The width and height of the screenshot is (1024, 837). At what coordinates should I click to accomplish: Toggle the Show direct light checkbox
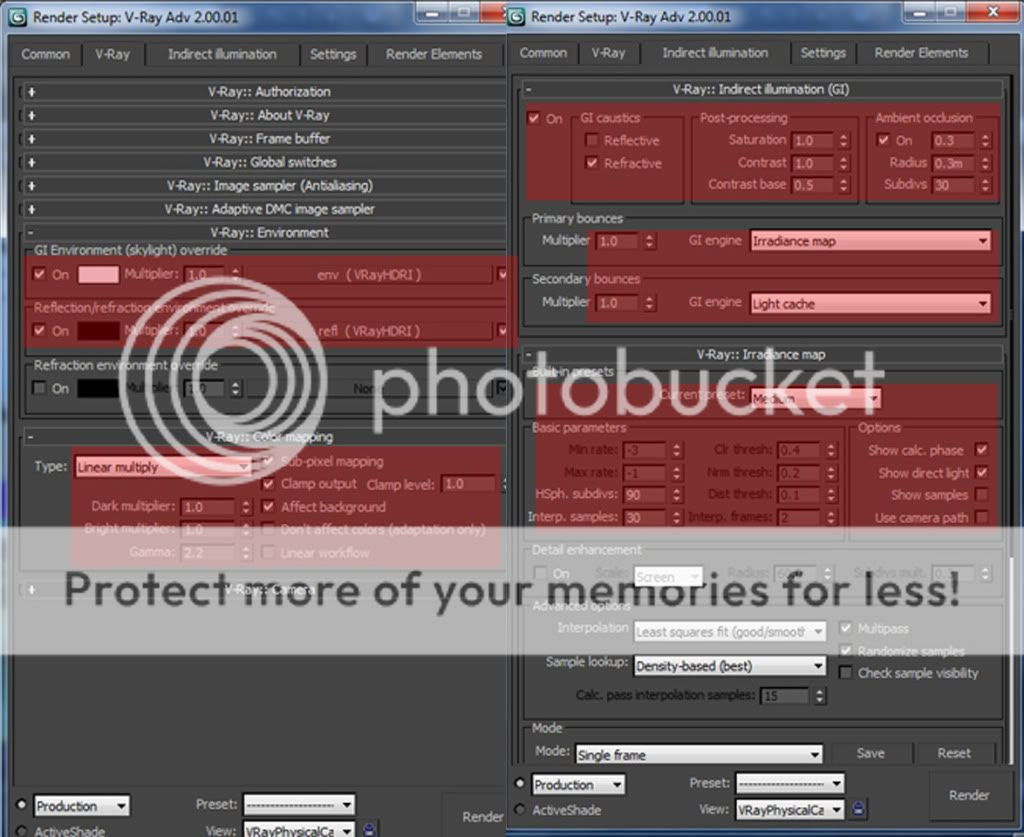981,472
